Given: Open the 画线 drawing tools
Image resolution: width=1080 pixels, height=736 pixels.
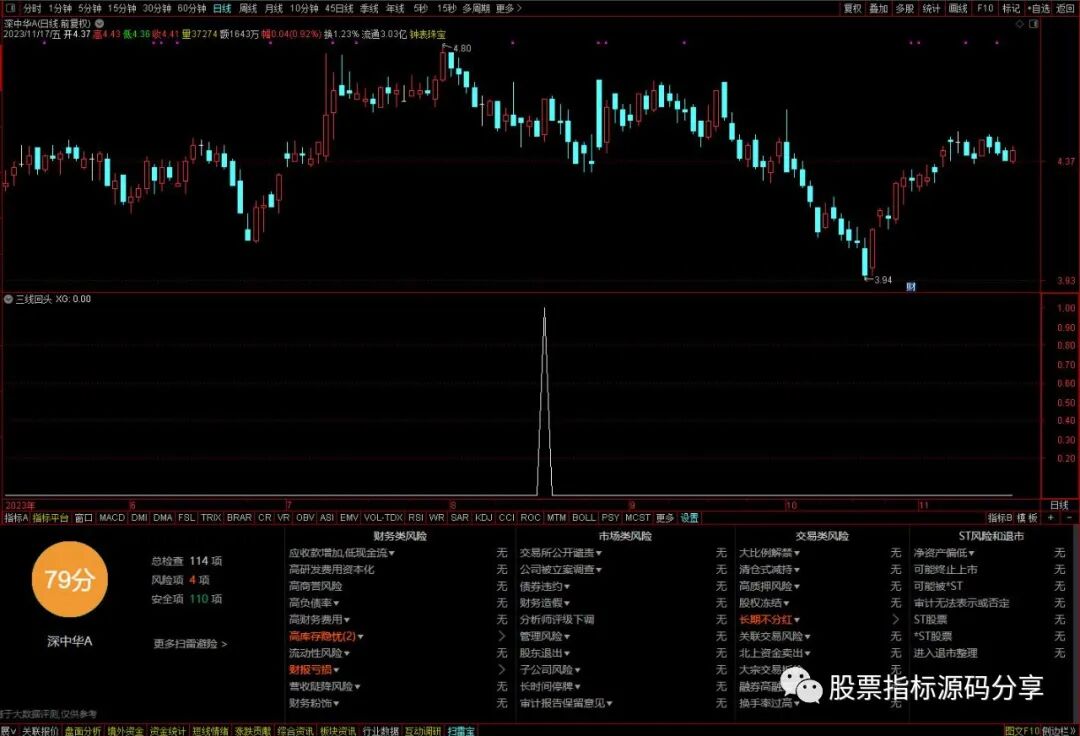Looking at the screenshot, I should pyautogui.click(x=958, y=8).
